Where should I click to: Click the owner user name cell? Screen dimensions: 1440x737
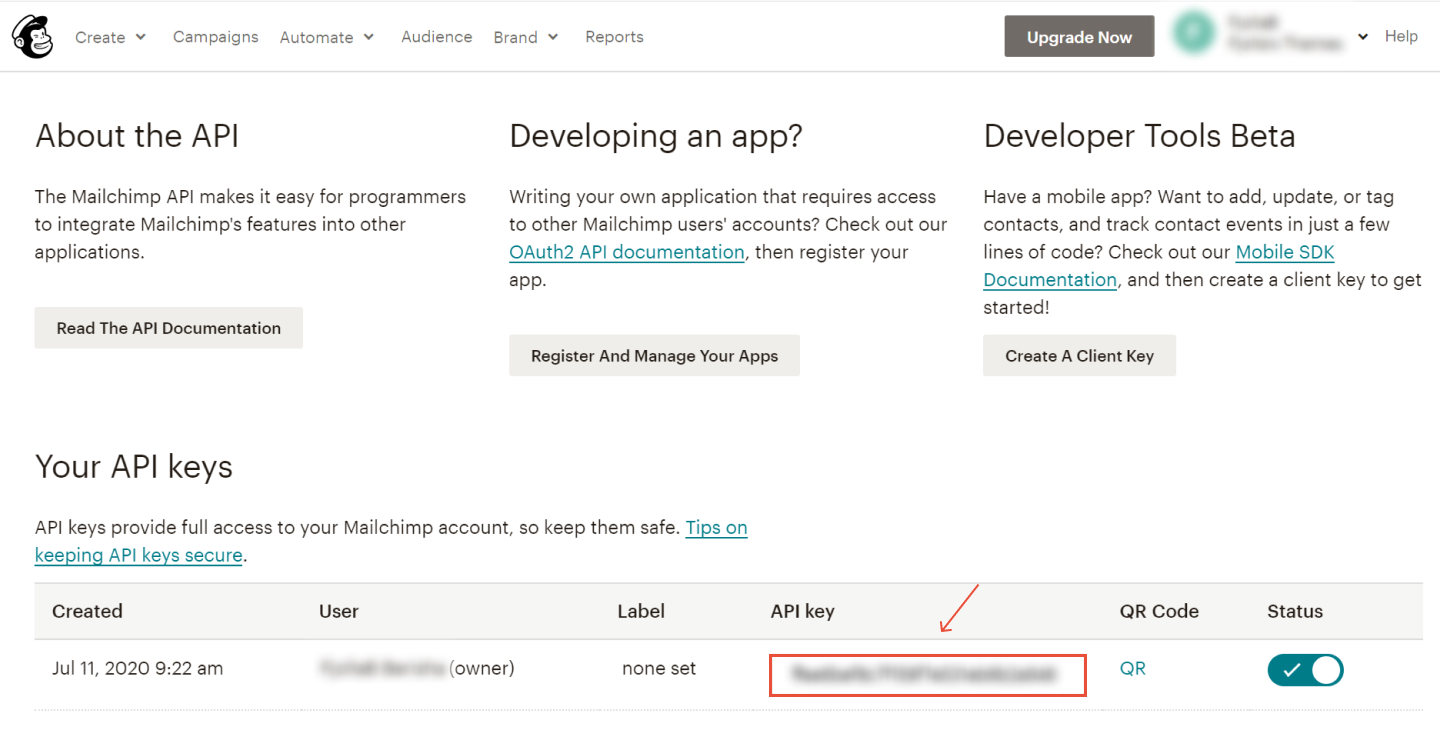click(417, 669)
